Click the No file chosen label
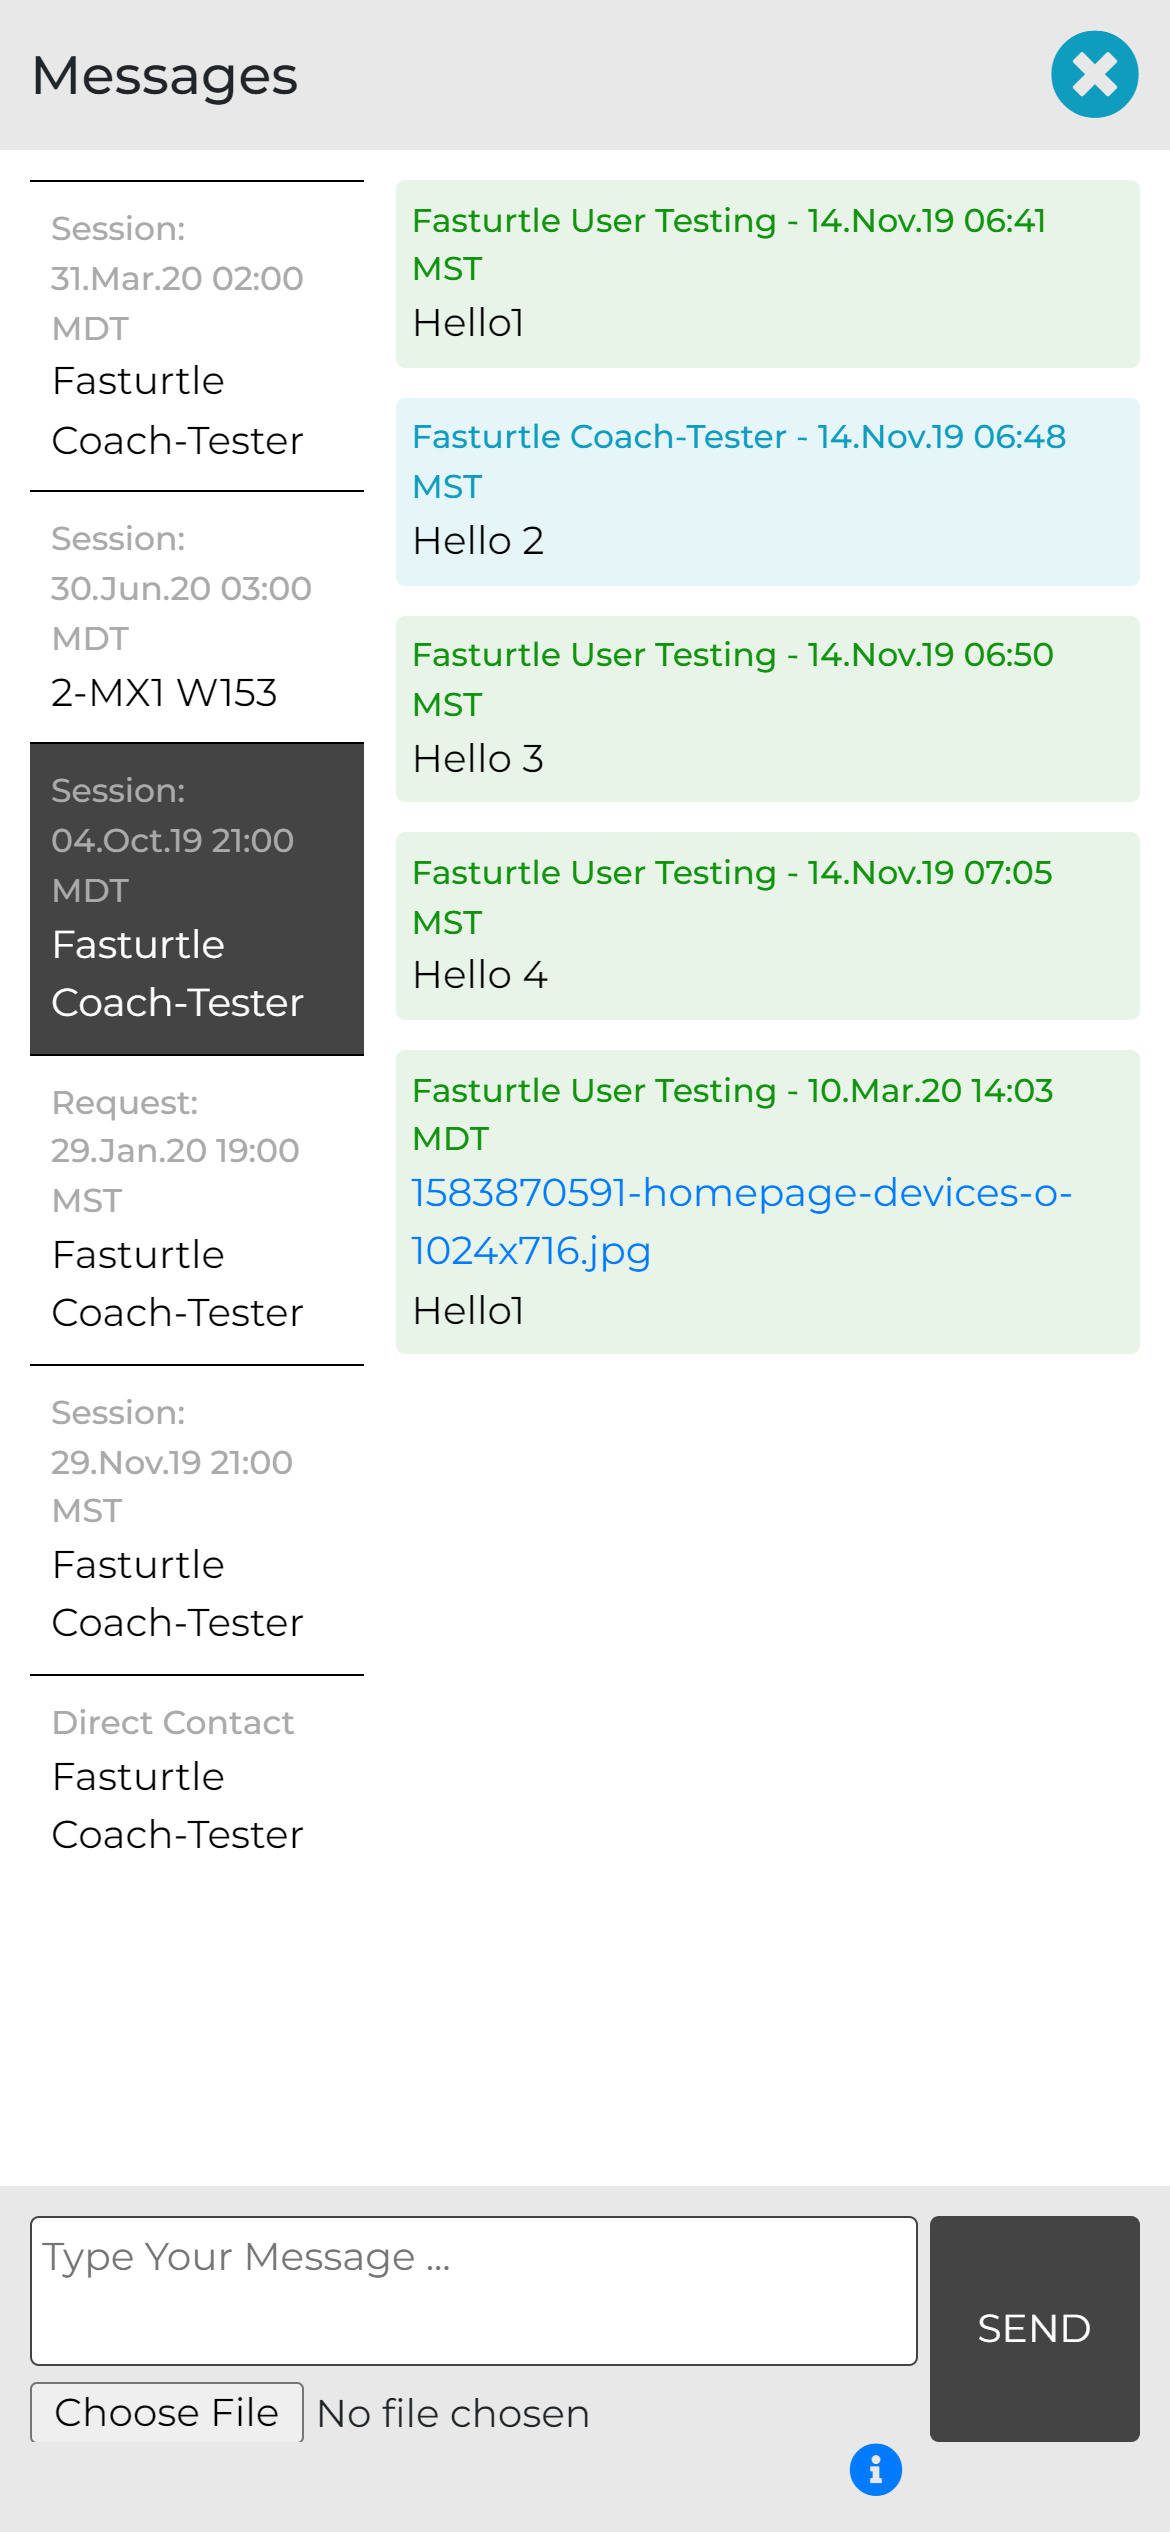The image size is (1170, 2532). tap(453, 2414)
